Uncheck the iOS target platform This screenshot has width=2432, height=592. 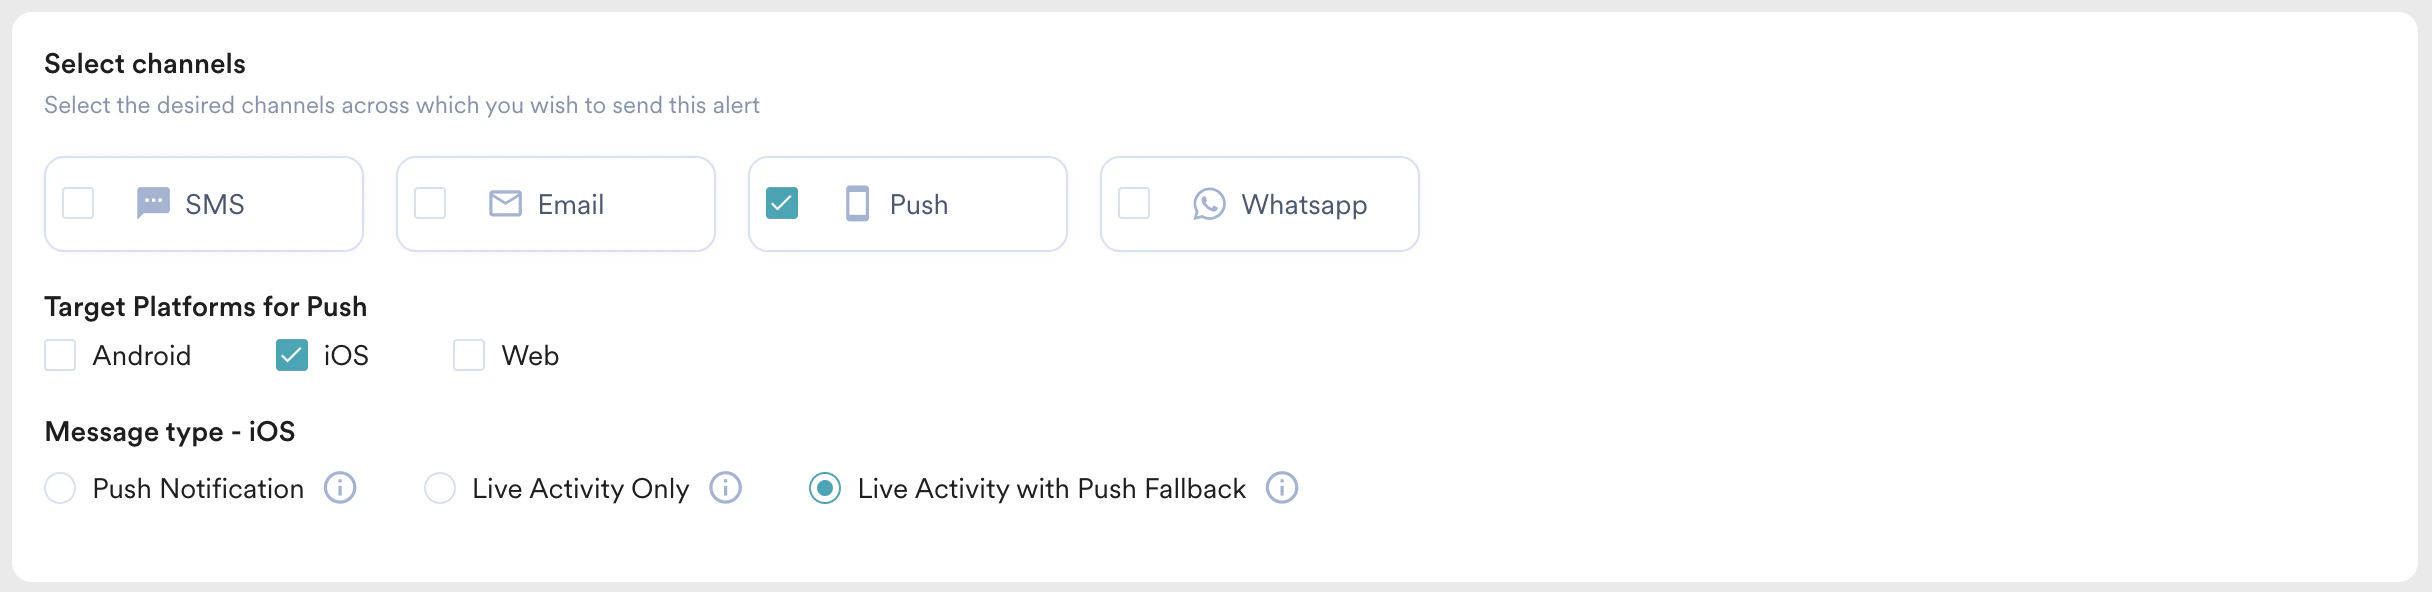click(291, 355)
